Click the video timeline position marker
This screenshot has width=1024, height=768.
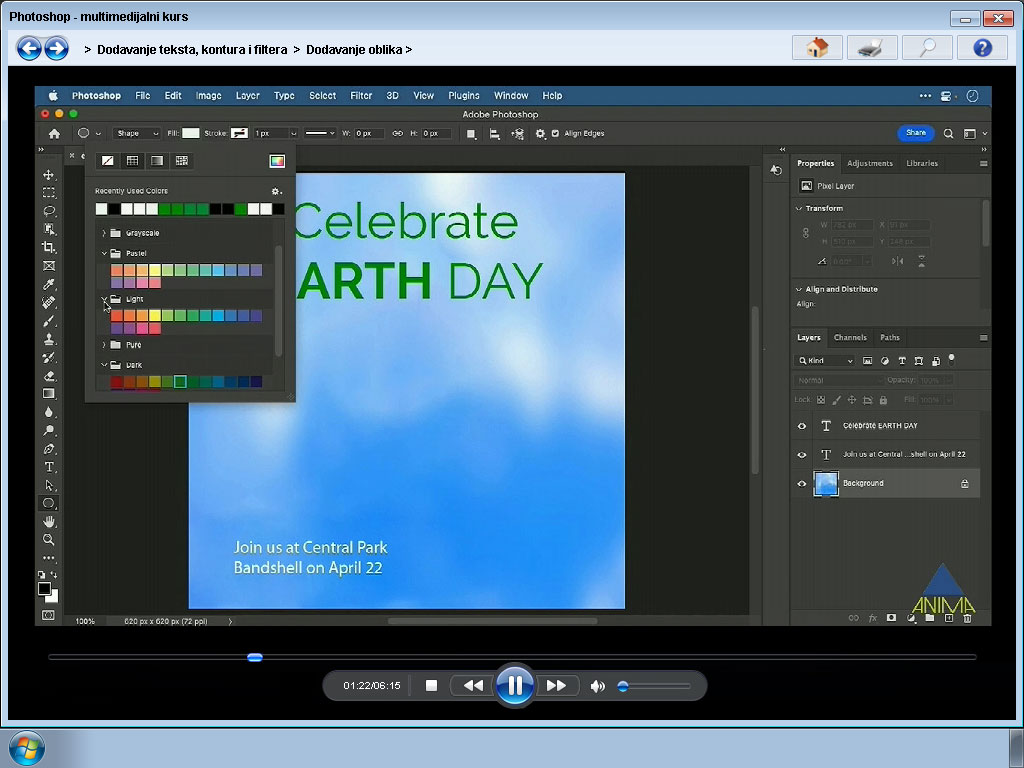(x=255, y=657)
